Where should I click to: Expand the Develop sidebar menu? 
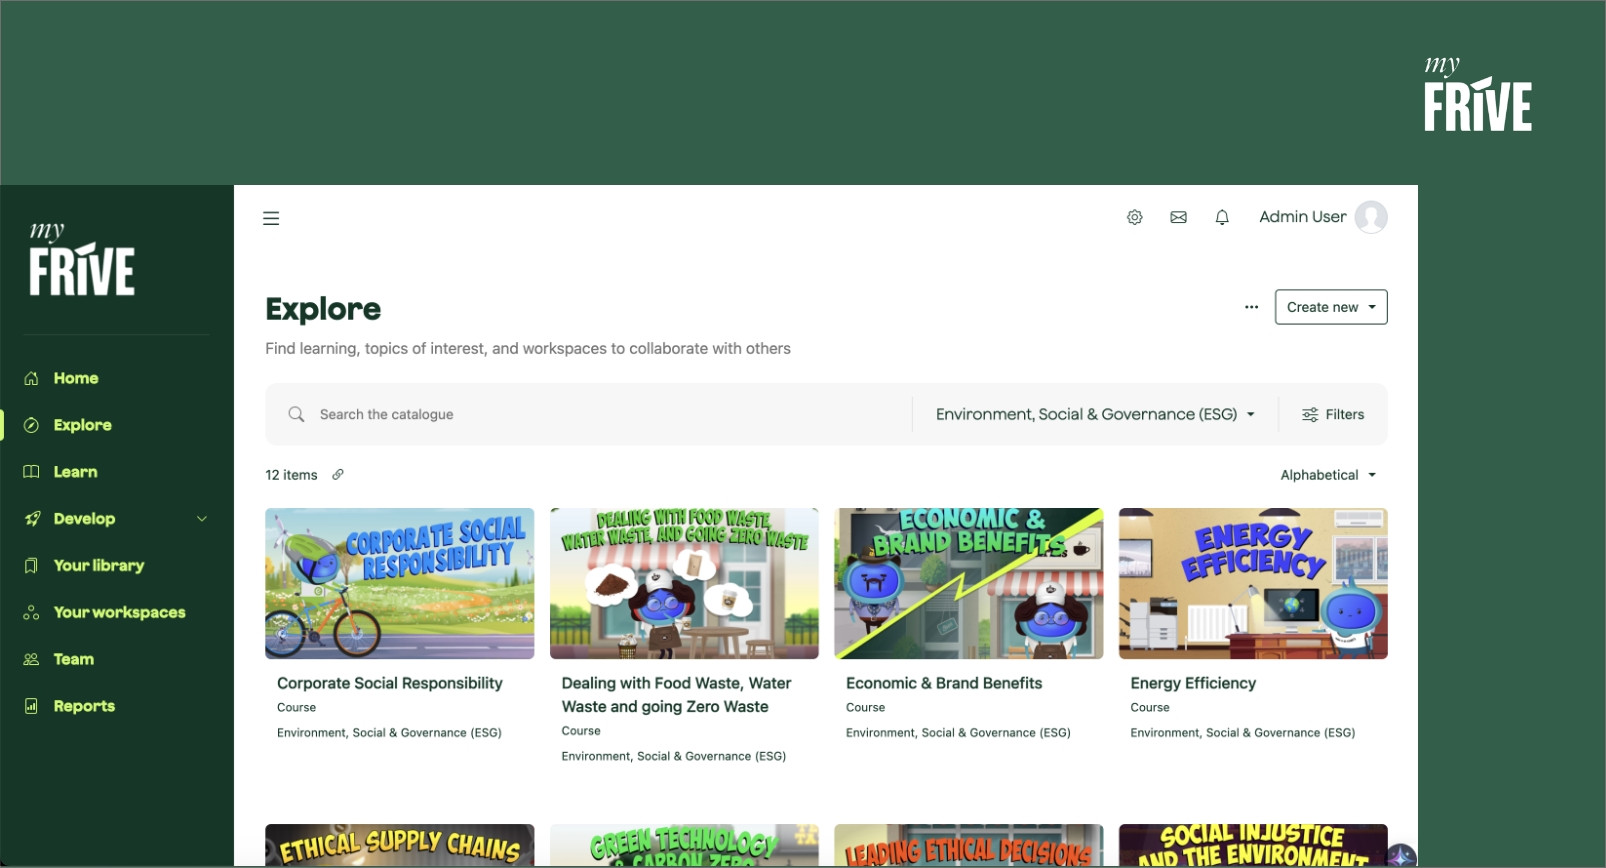pos(201,519)
